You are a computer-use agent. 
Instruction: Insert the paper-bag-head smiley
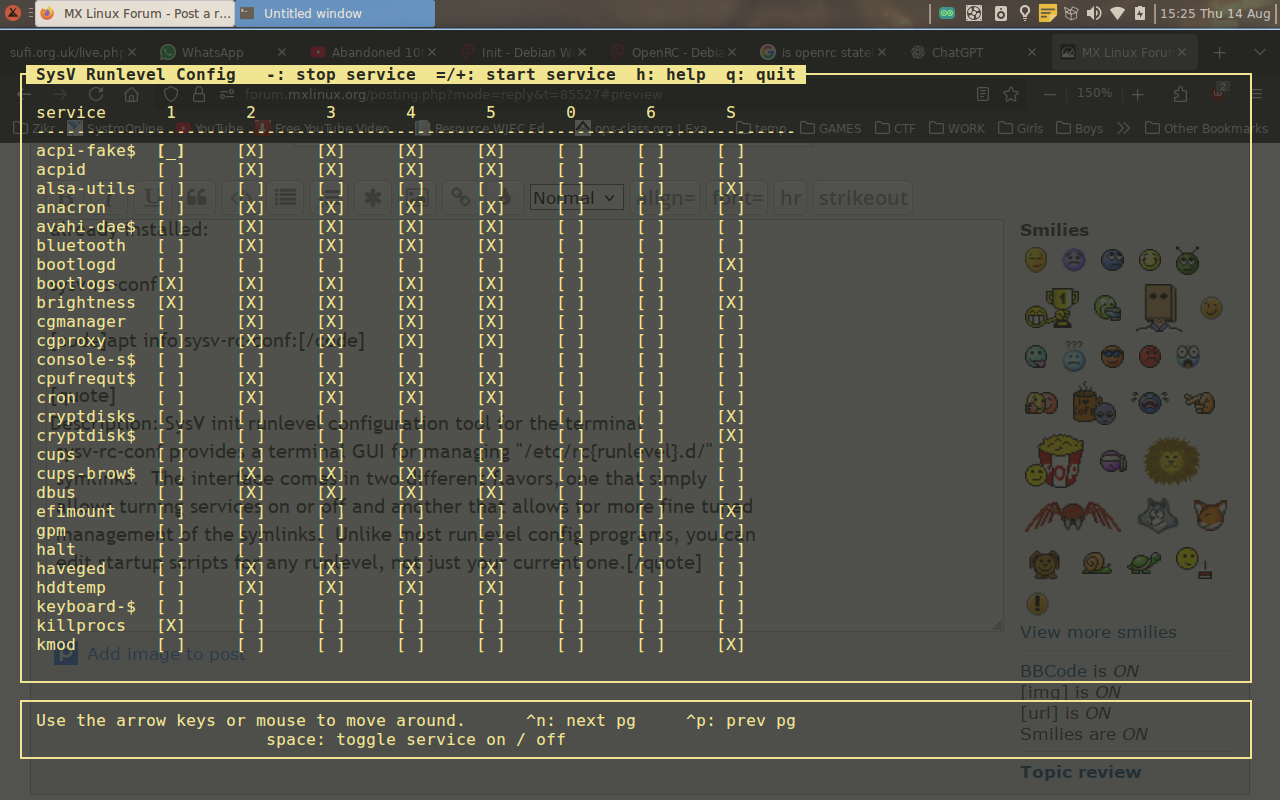pos(1159,308)
